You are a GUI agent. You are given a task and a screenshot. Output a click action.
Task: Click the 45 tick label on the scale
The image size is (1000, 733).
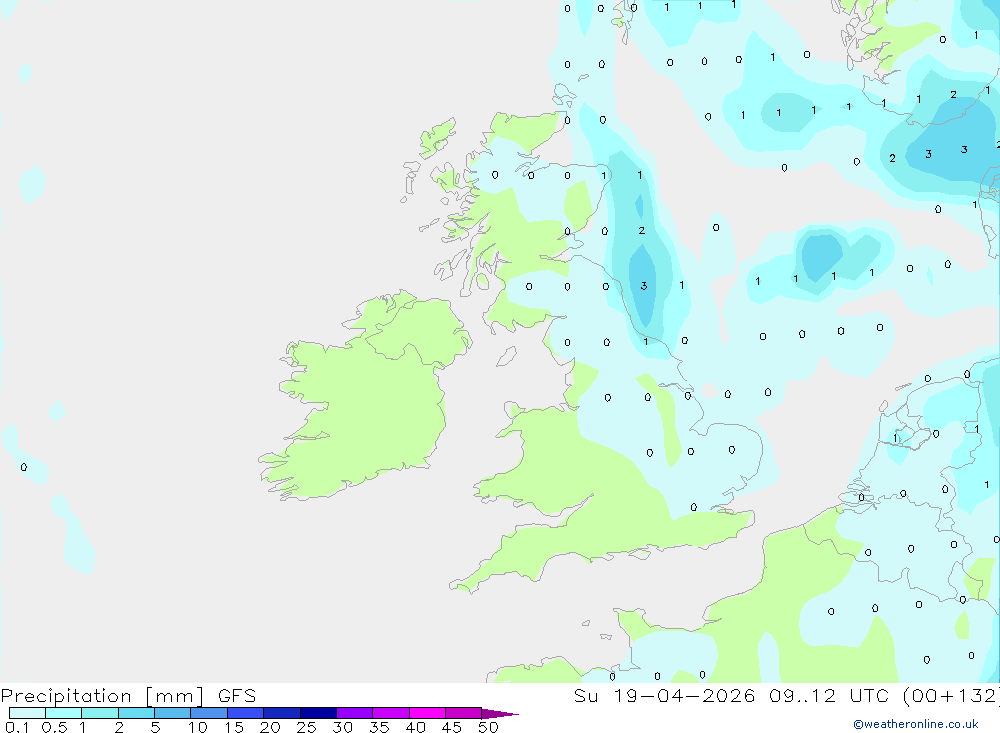click(452, 727)
